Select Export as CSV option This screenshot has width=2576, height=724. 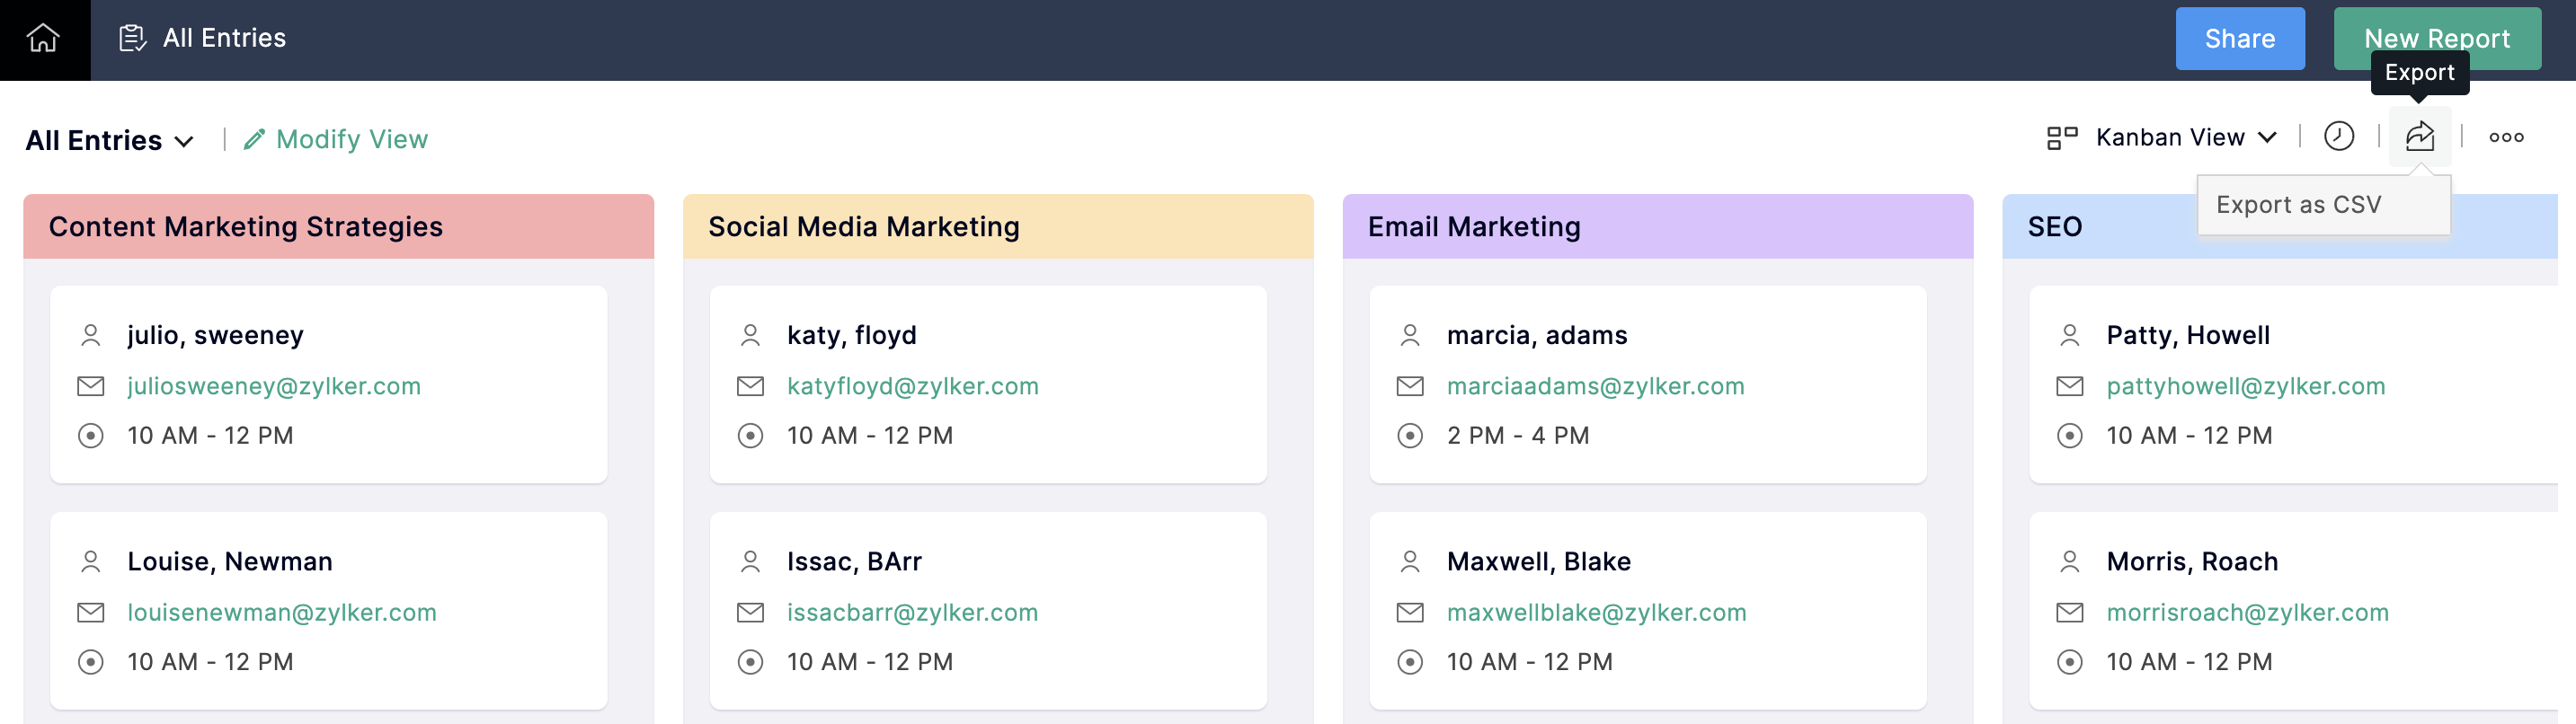click(x=2298, y=205)
